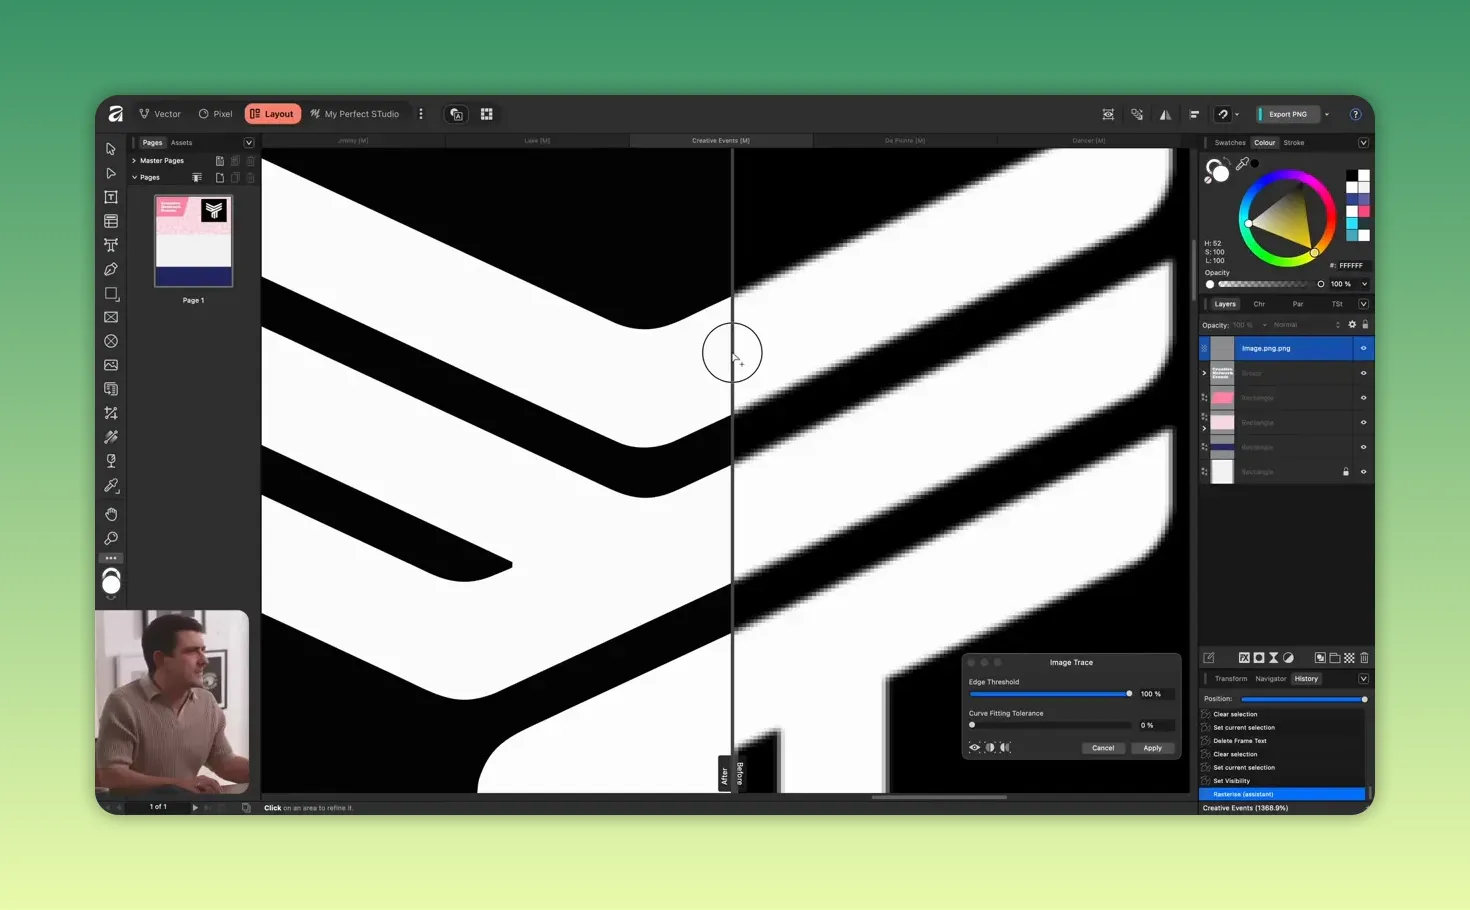Open the Layers panel options dropdown
Image resolution: width=1470 pixels, height=910 pixels.
[1363, 304]
